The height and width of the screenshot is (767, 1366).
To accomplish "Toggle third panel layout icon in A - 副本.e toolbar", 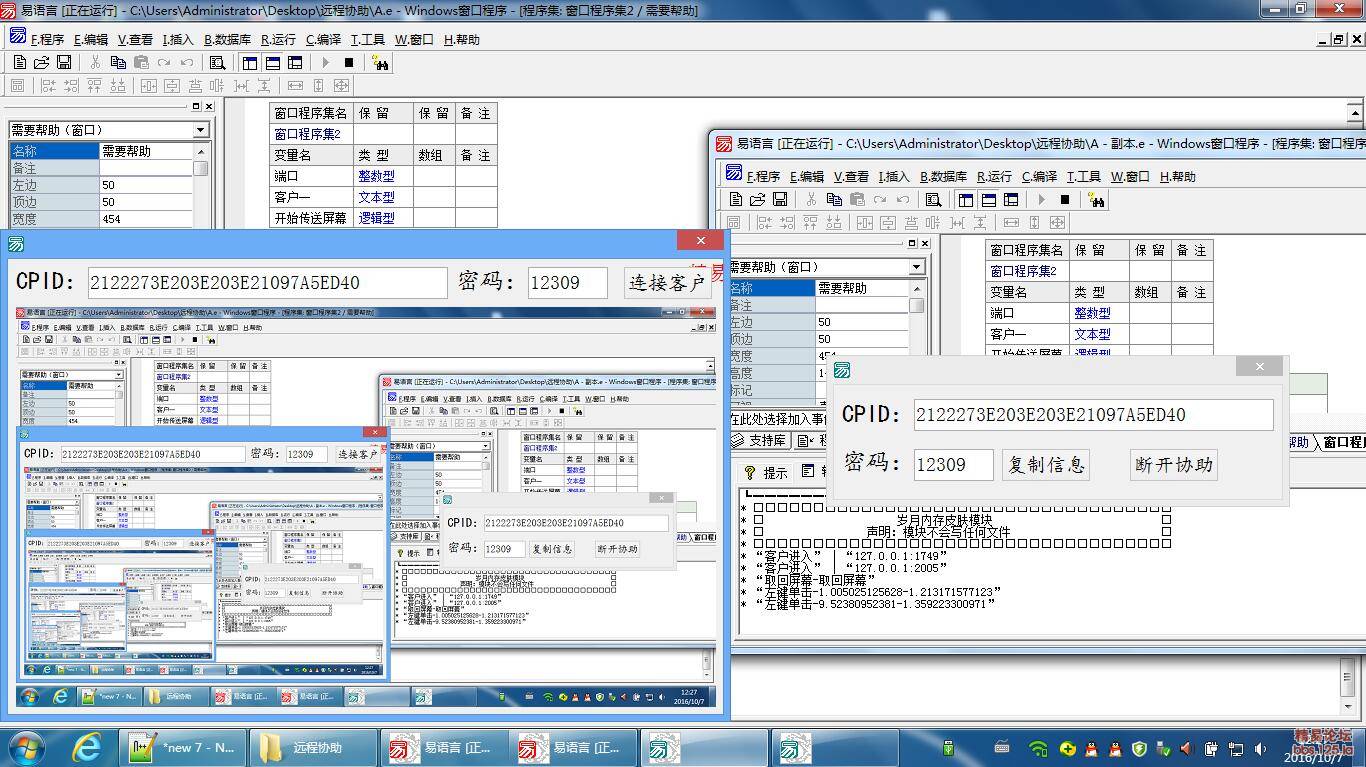I will pyautogui.click(x=1011, y=199).
